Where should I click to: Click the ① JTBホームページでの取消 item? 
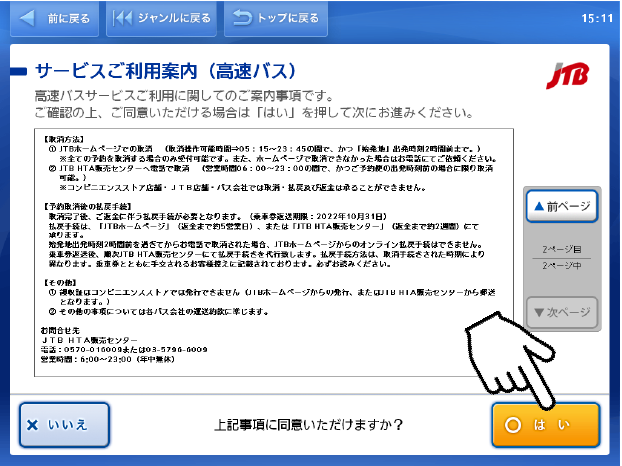265,149
